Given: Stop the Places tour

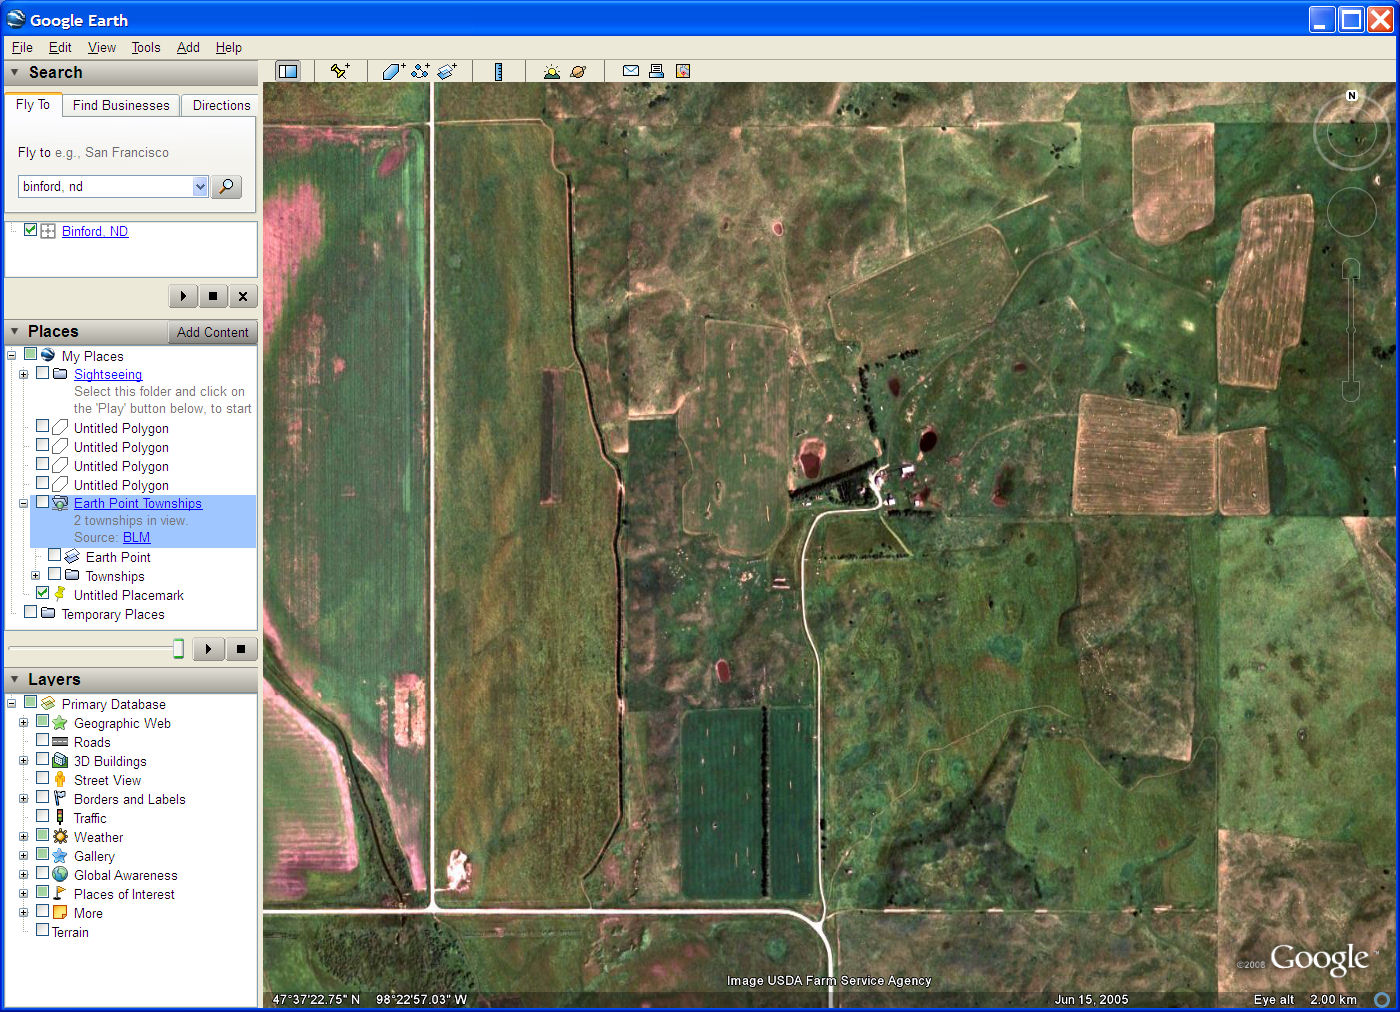Looking at the screenshot, I should point(241,649).
